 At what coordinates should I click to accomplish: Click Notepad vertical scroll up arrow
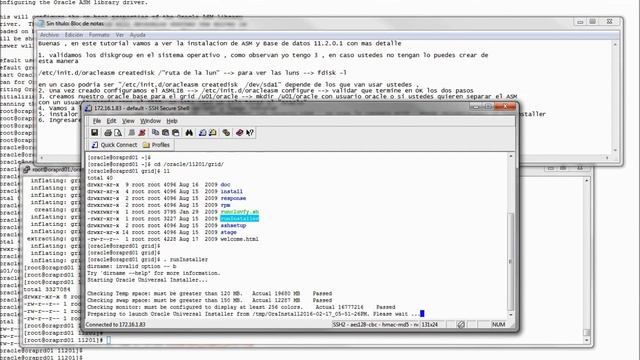coord(616,44)
